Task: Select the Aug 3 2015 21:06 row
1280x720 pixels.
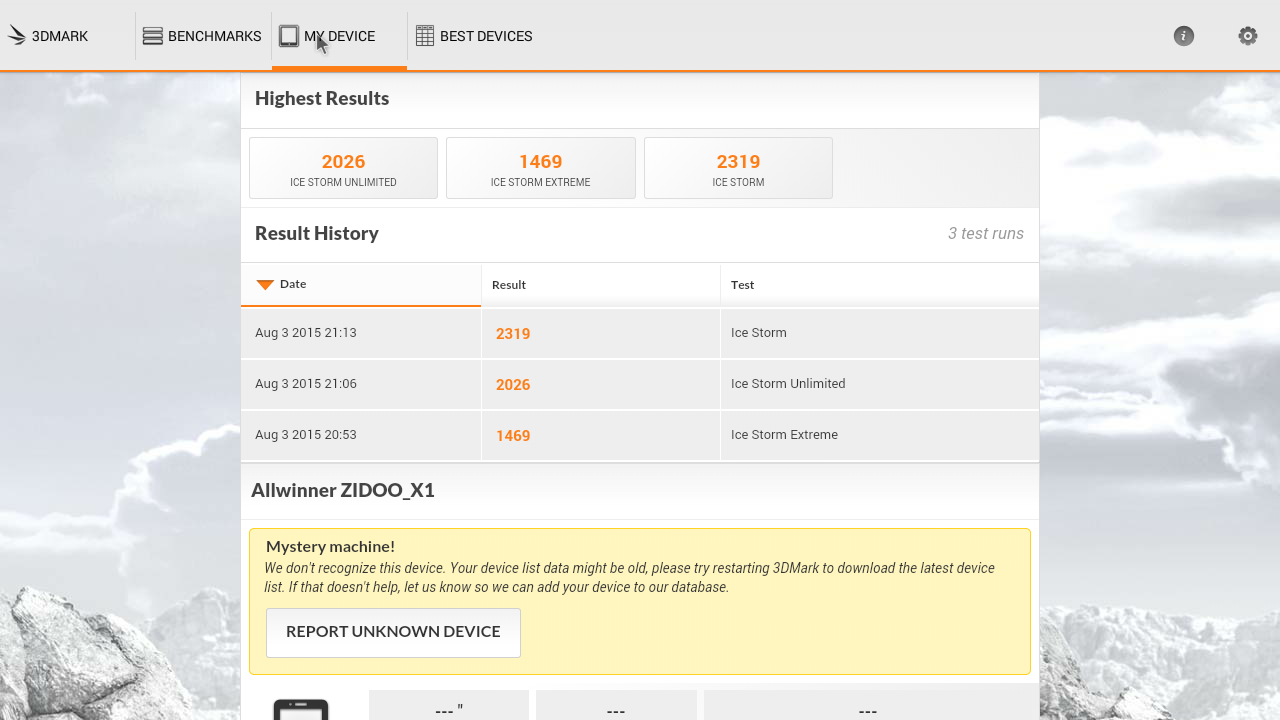Action: click(640, 384)
